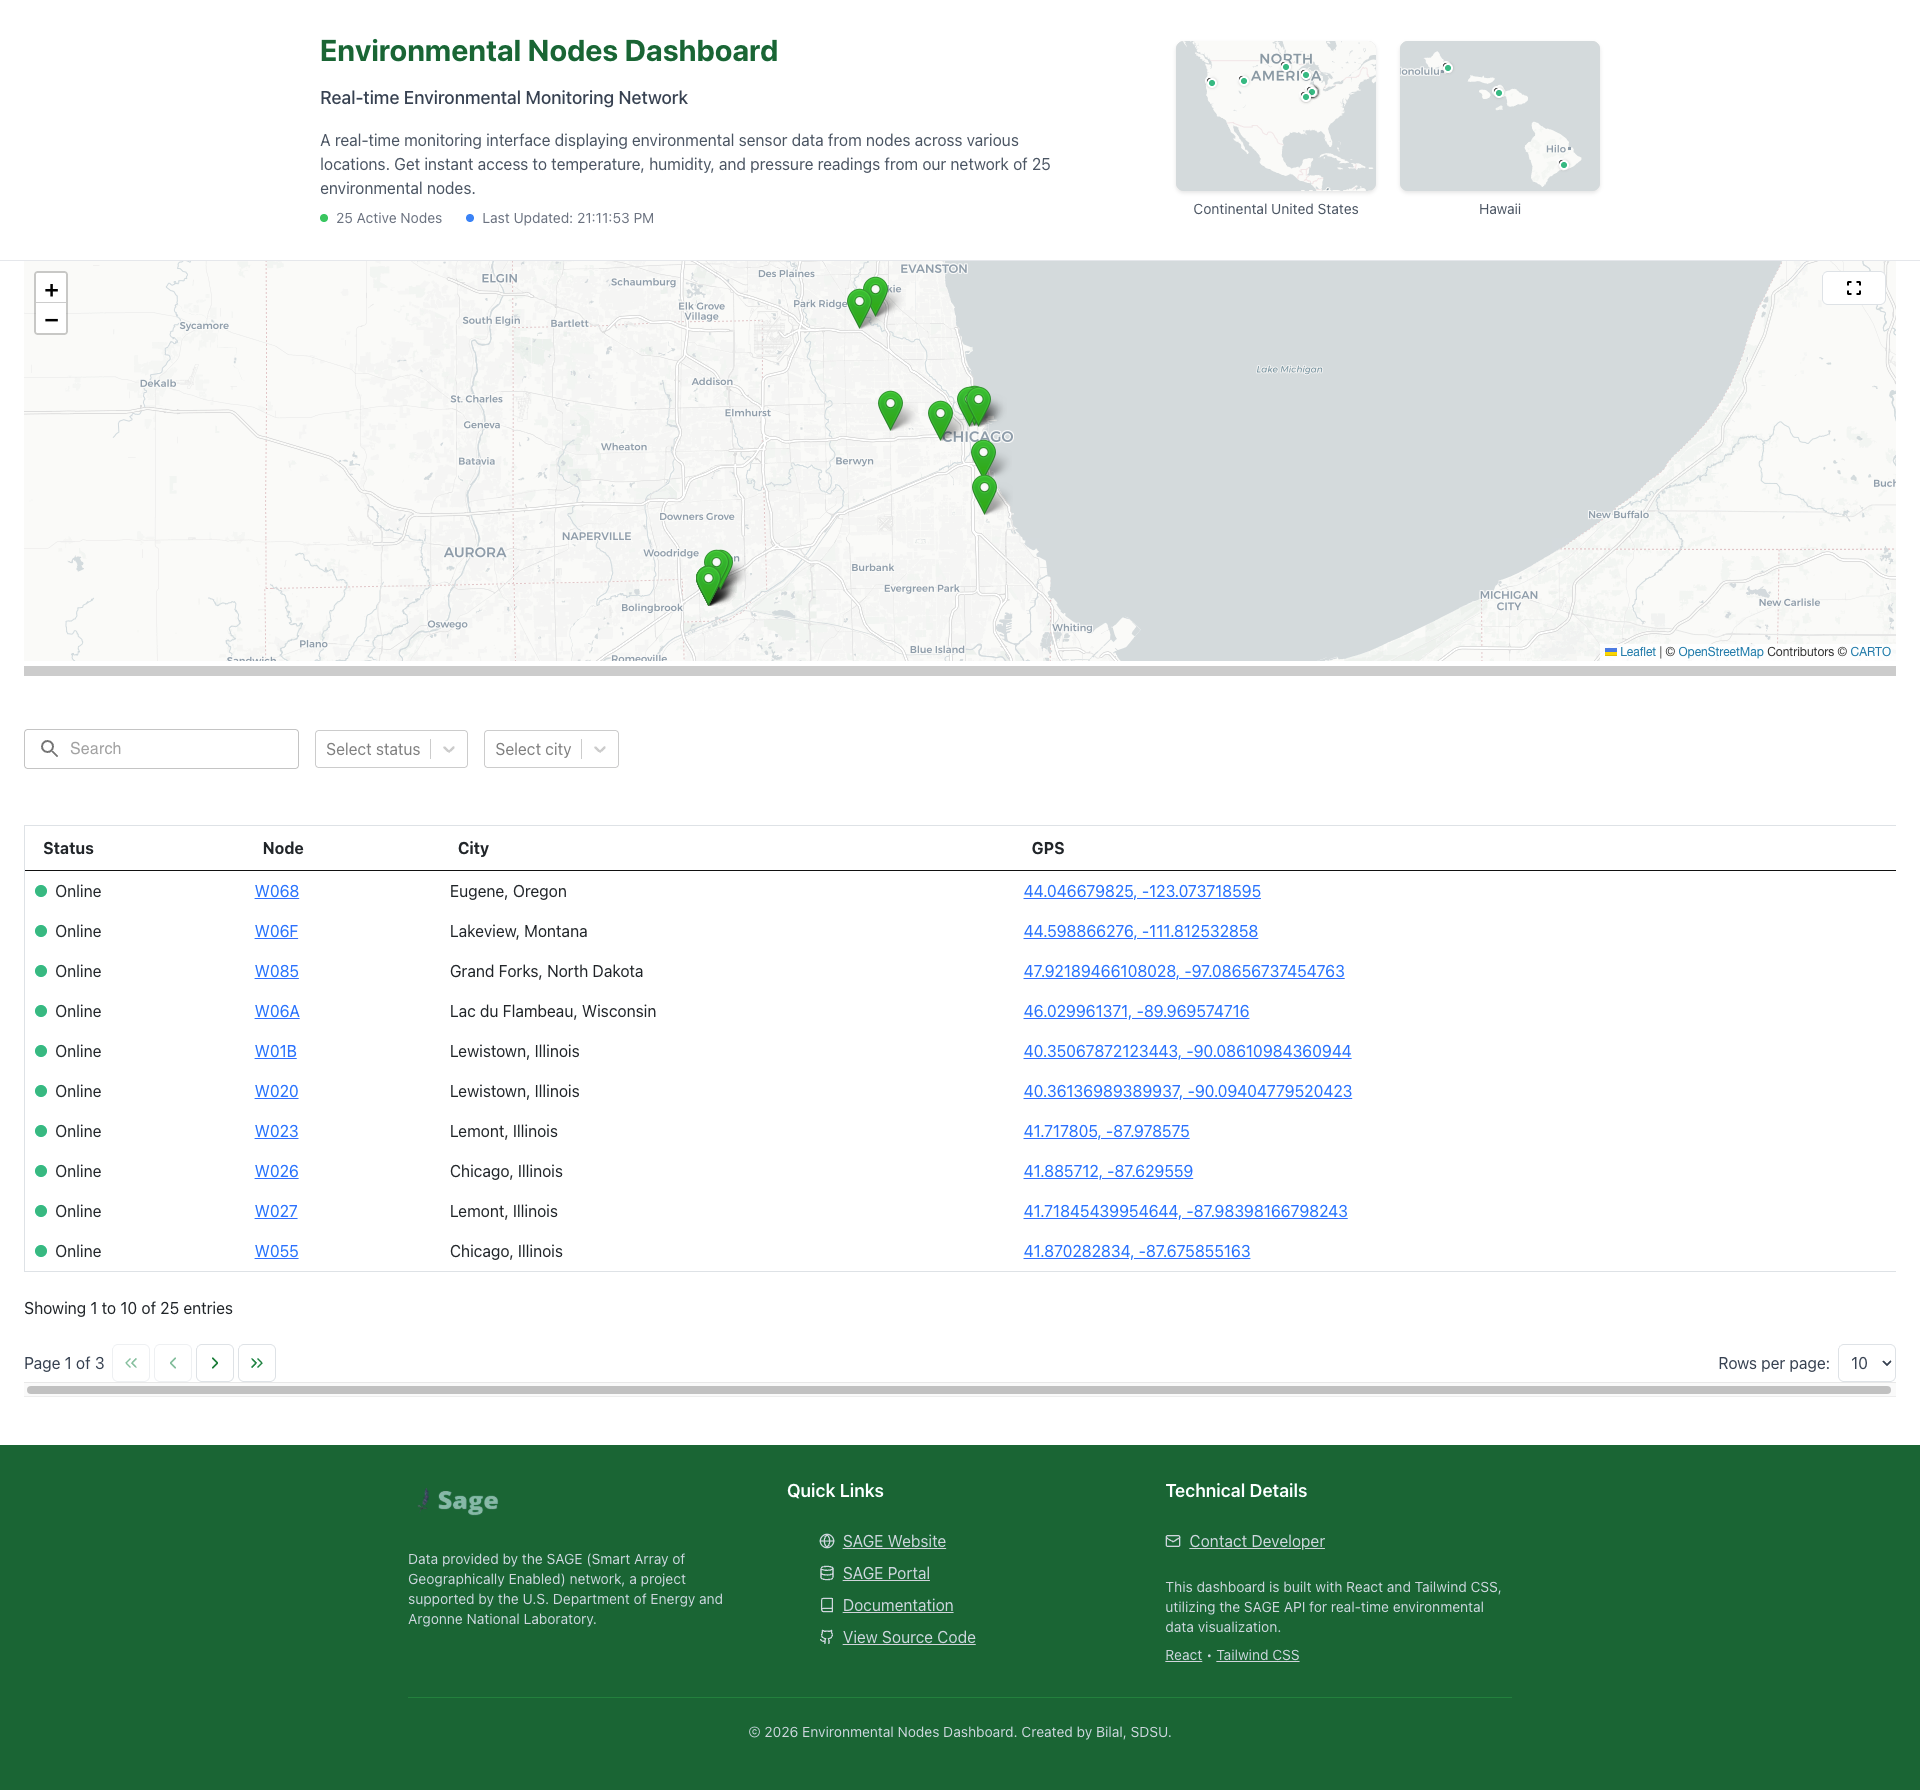Viewport: 1920px width, 1790px height.
Task: Zoom out on the map
Action: pyautogui.click(x=51, y=320)
